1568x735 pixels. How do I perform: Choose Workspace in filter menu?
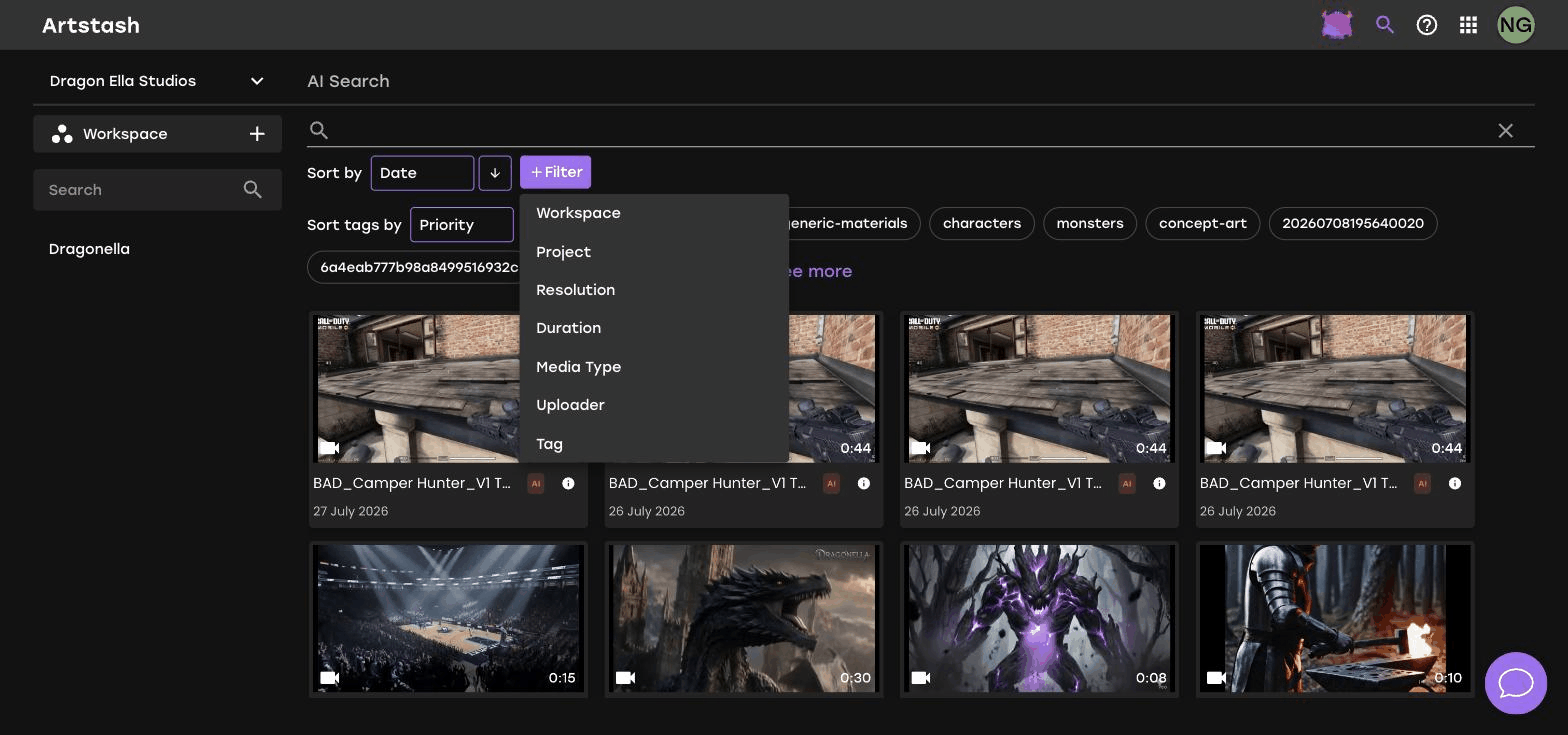(654, 213)
